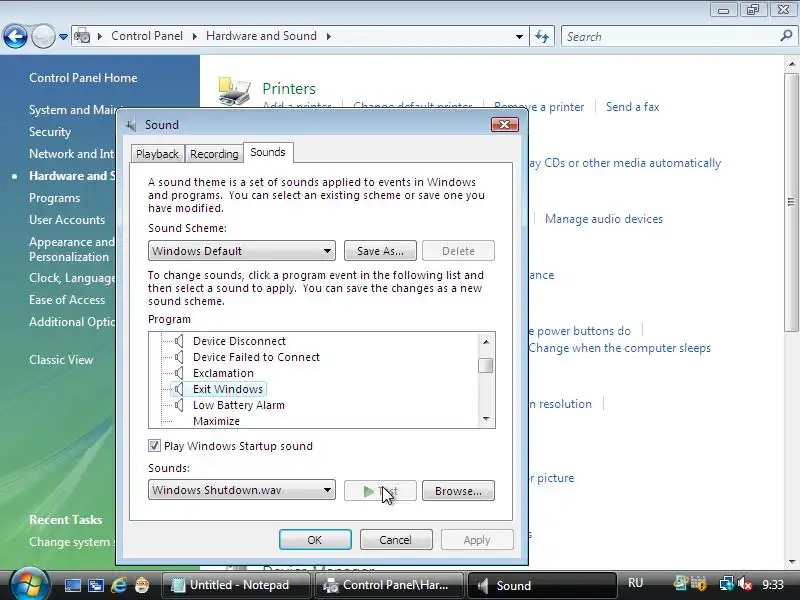Switch to the Playback tab

tap(157, 154)
